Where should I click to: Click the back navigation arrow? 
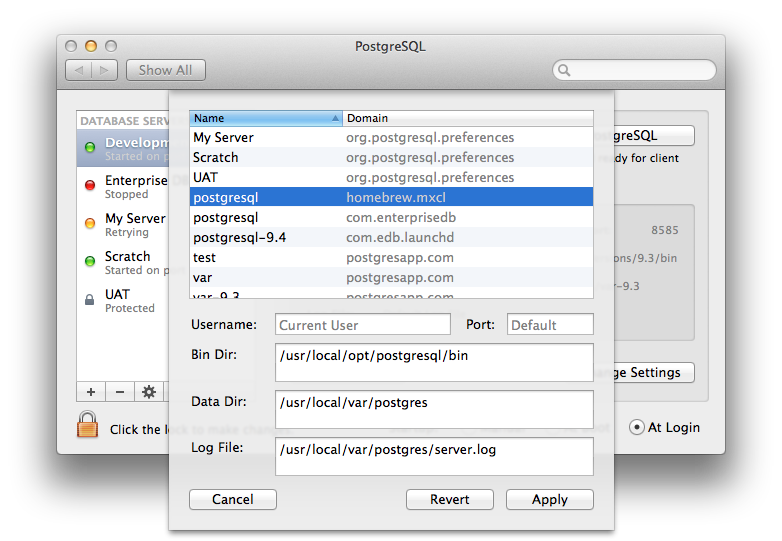(79, 70)
